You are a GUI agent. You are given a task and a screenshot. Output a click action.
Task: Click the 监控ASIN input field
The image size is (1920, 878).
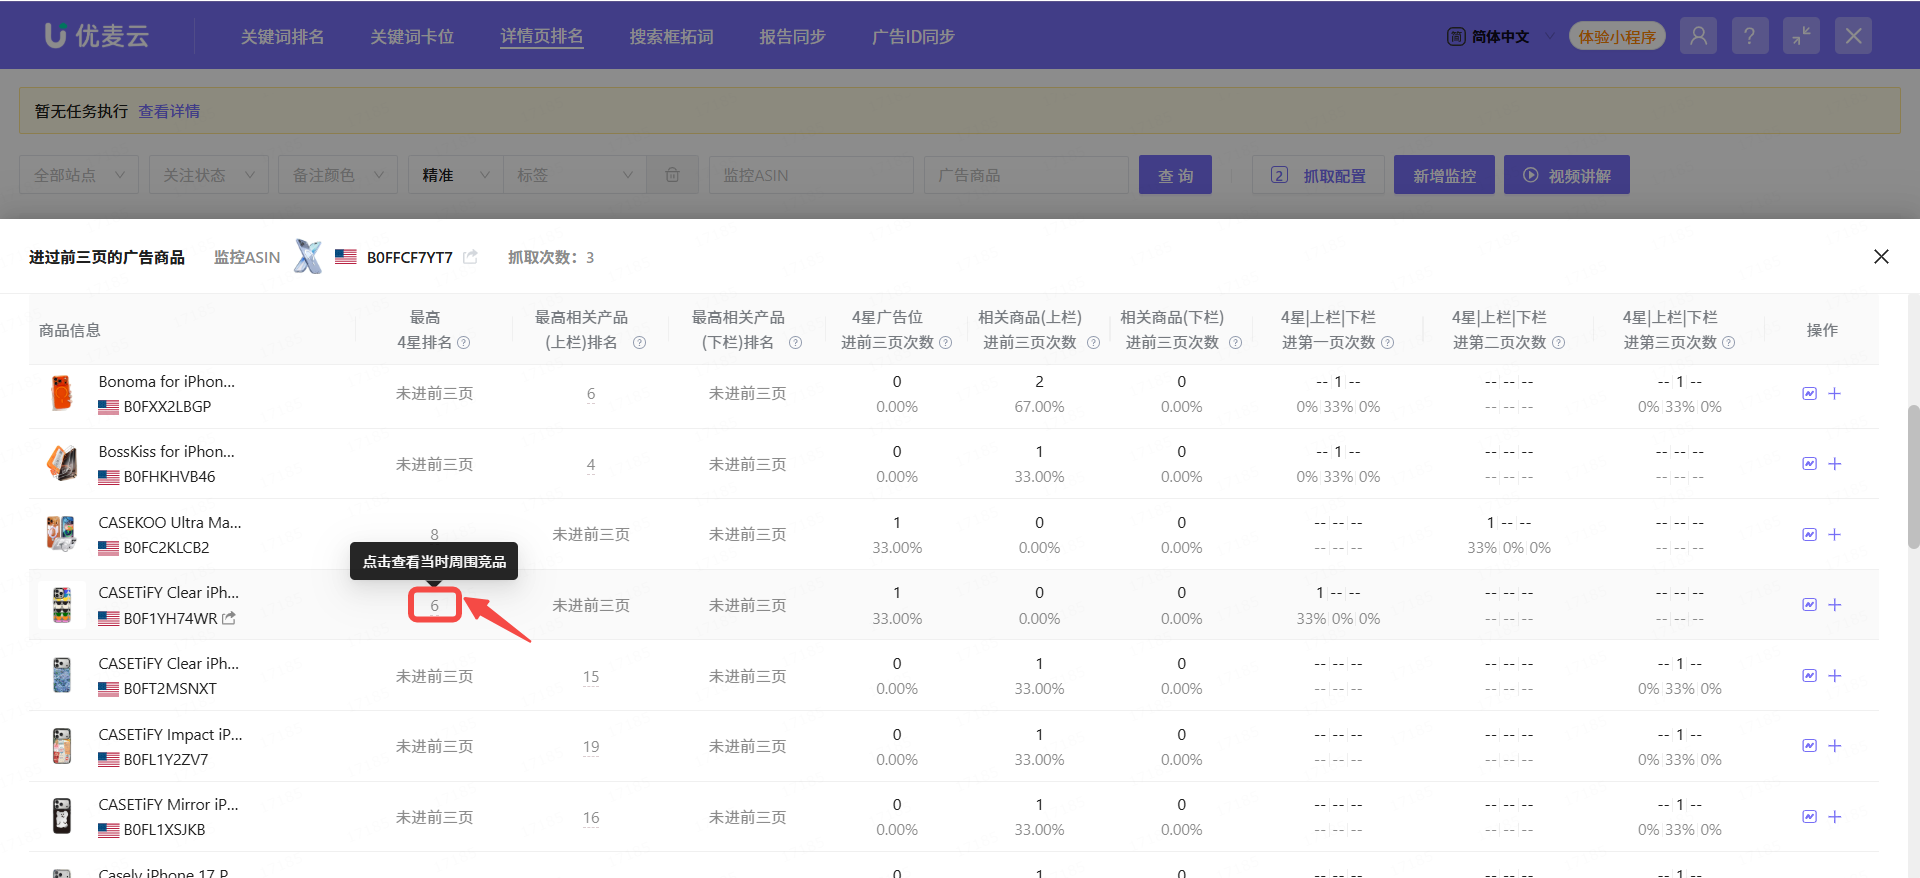811,175
